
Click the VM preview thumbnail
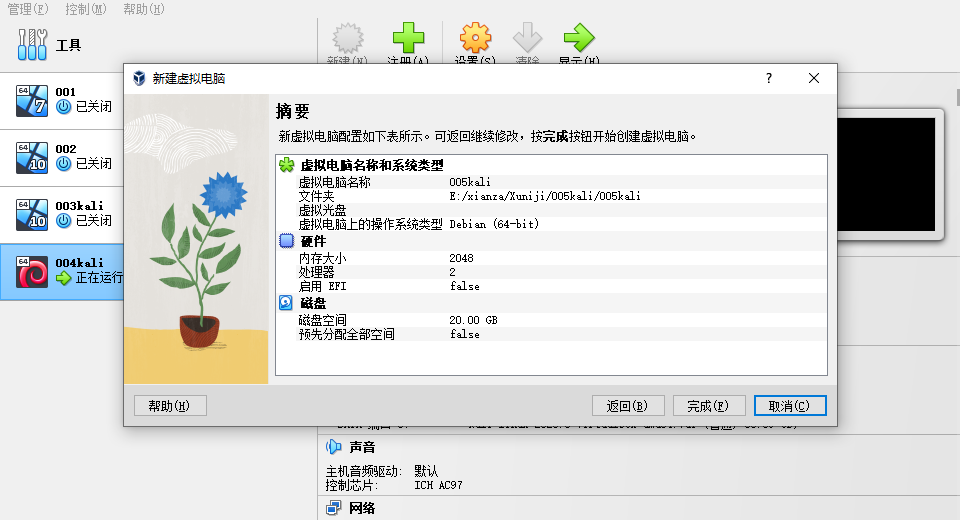(x=887, y=175)
